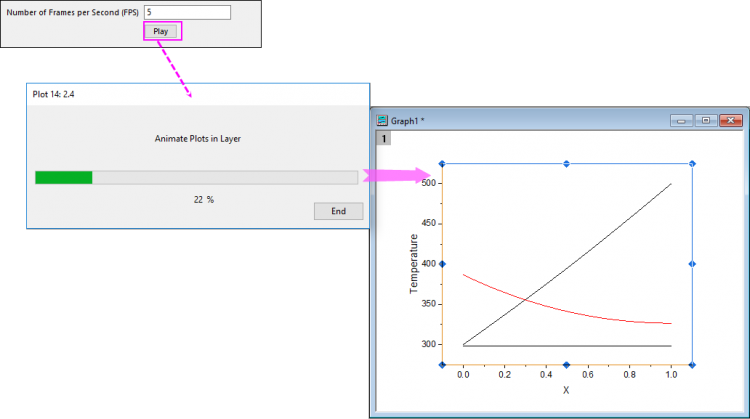The height and width of the screenshot is (419, 750).
Task: Click the Play button
Action: click(x=161, y=32)
